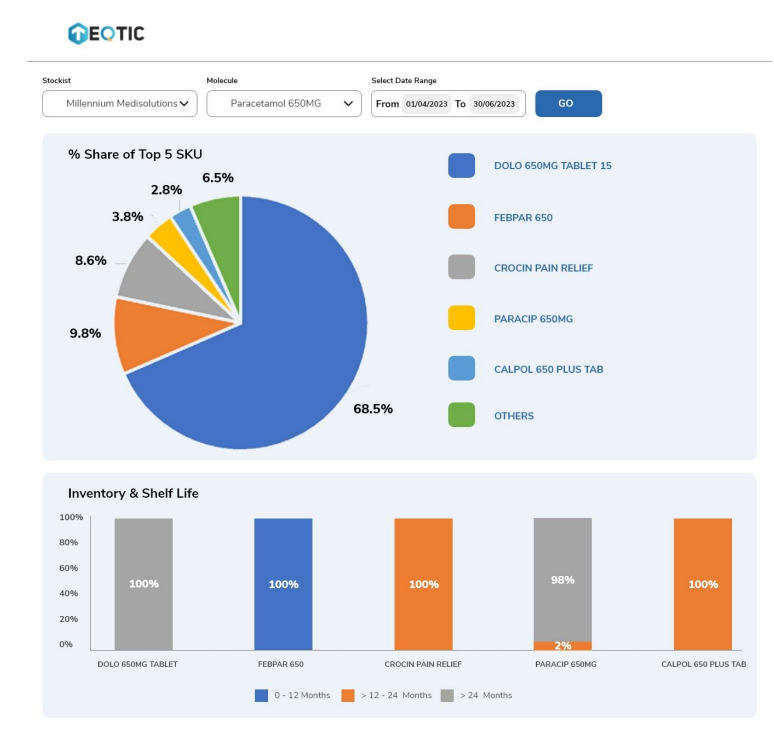Click the blue DOLO 650MG legend swatch
The width and height of the screenshot is (774, 733).
461,166
